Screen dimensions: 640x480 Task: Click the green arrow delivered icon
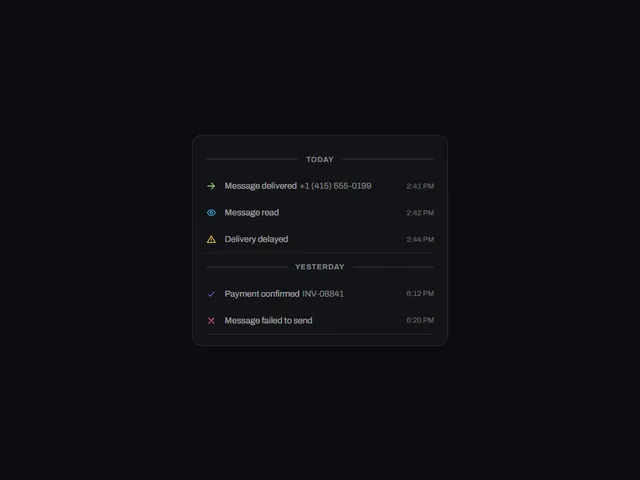[211, 186]
